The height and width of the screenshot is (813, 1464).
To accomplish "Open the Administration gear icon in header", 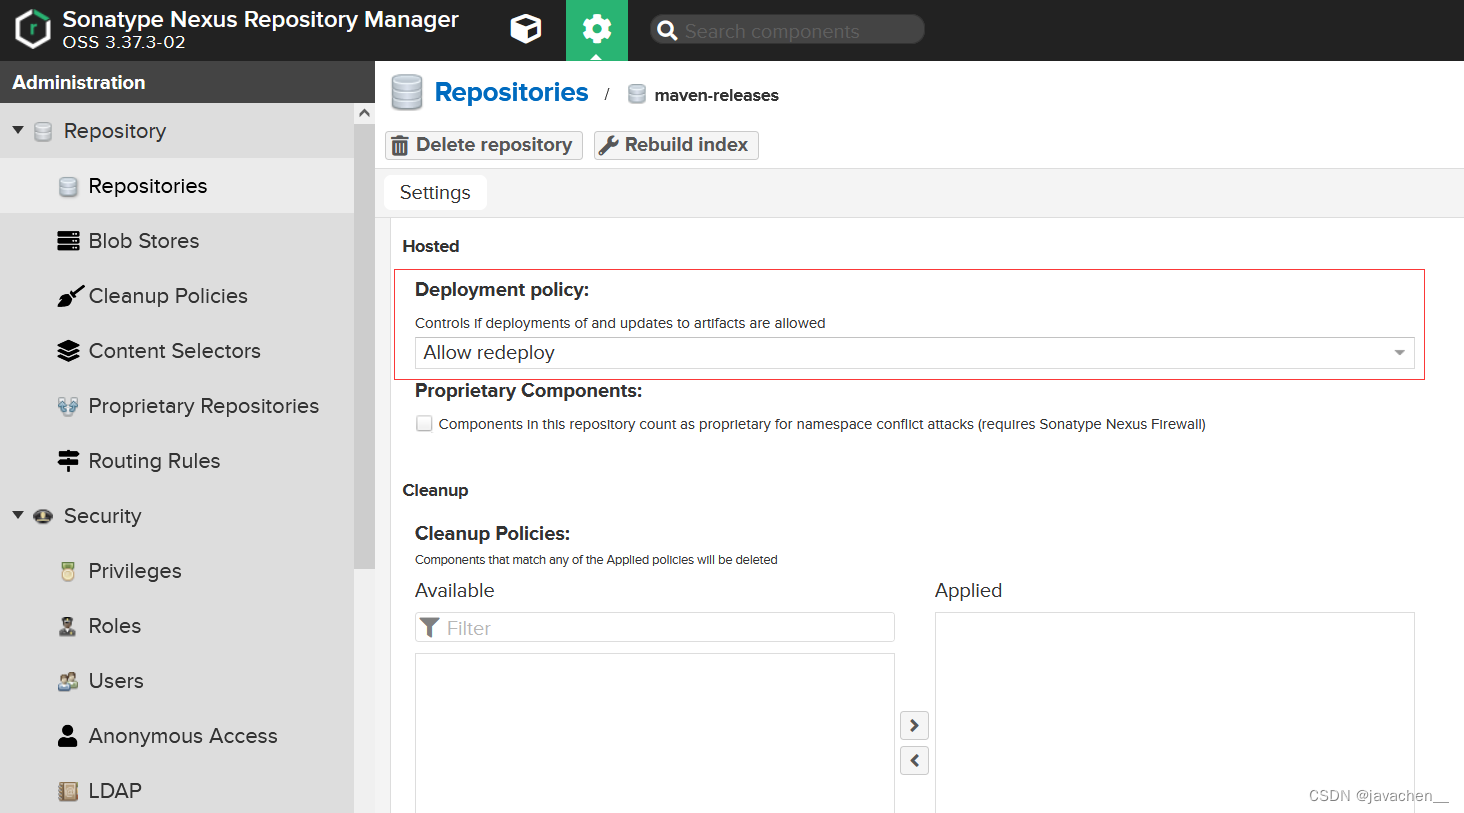I will coord(597,29).
